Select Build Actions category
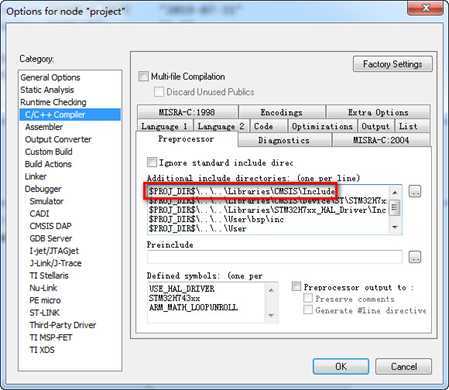 (x=48, y=164)
